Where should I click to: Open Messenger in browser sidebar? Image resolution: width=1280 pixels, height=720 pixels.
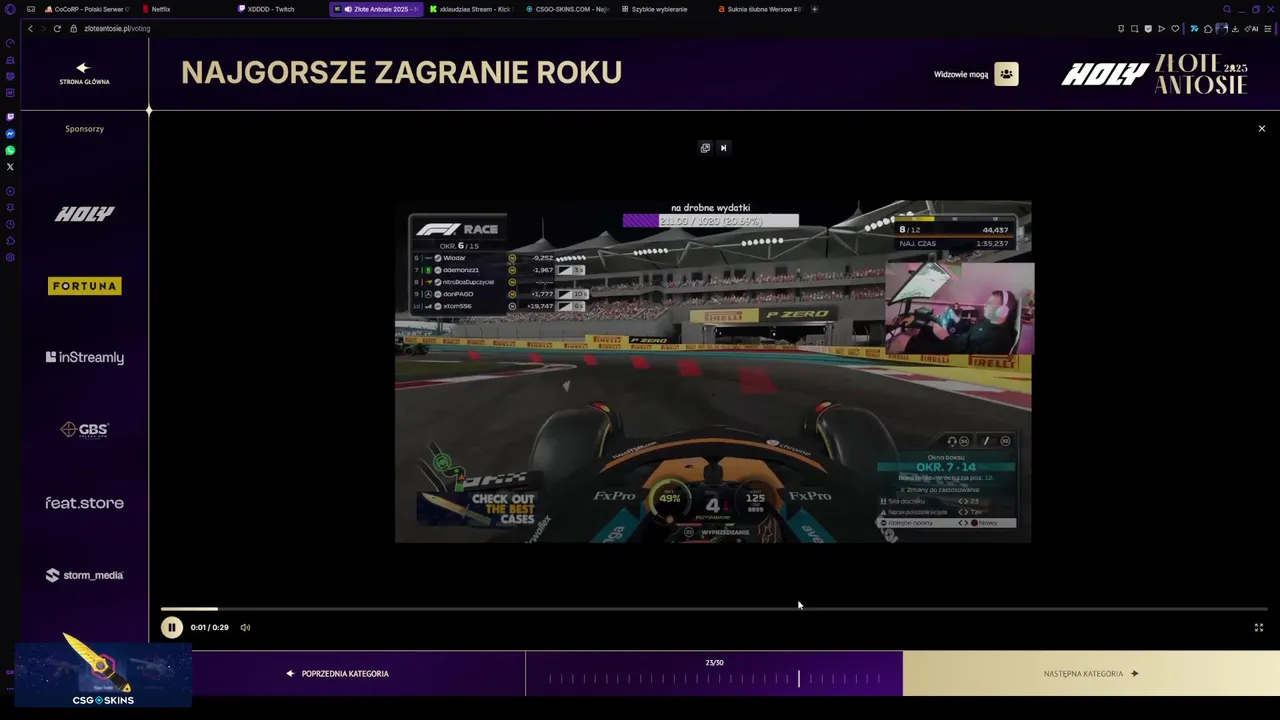coord(10,133)
